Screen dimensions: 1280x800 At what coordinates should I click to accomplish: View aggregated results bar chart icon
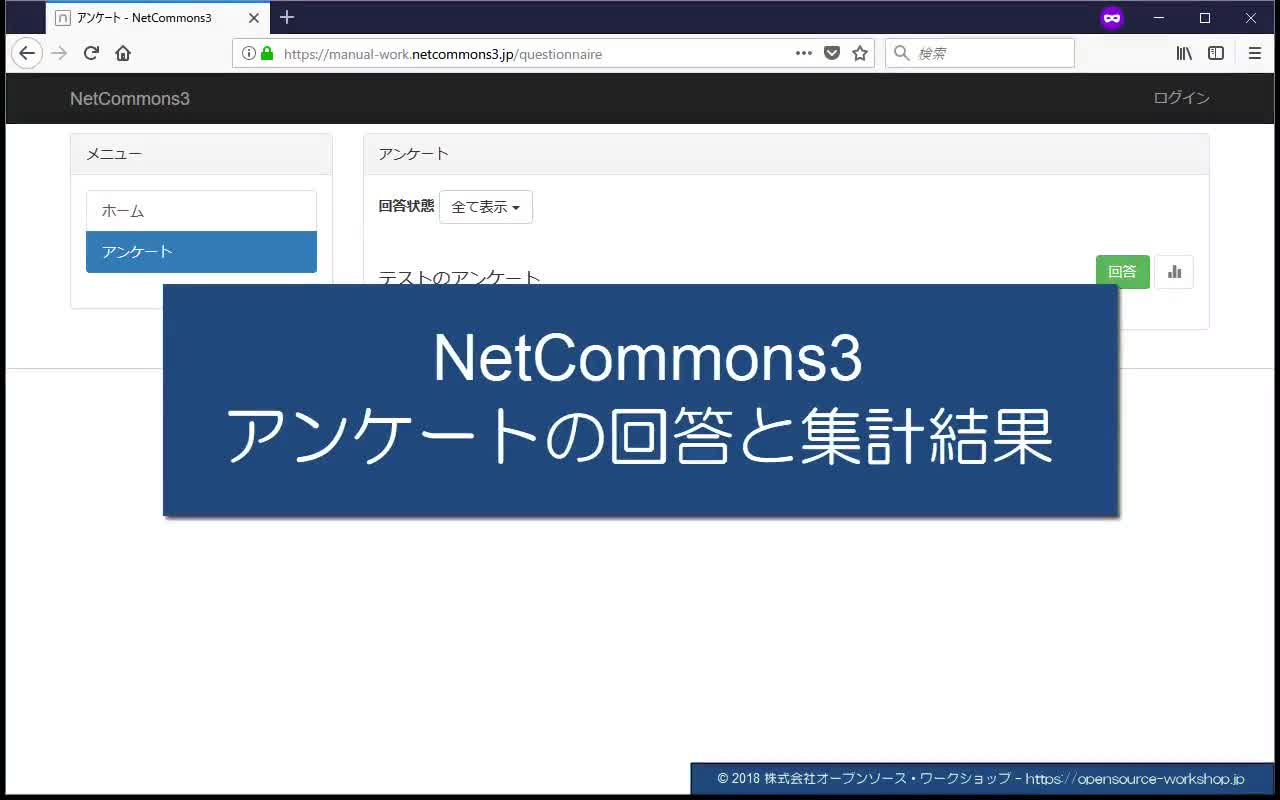[1174, 272]
